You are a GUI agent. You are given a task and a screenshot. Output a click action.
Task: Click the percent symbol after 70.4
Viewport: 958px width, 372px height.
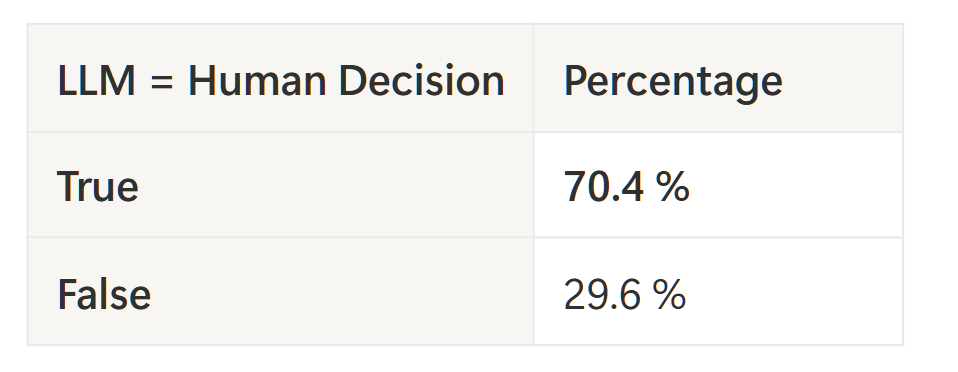click(673, 186)
